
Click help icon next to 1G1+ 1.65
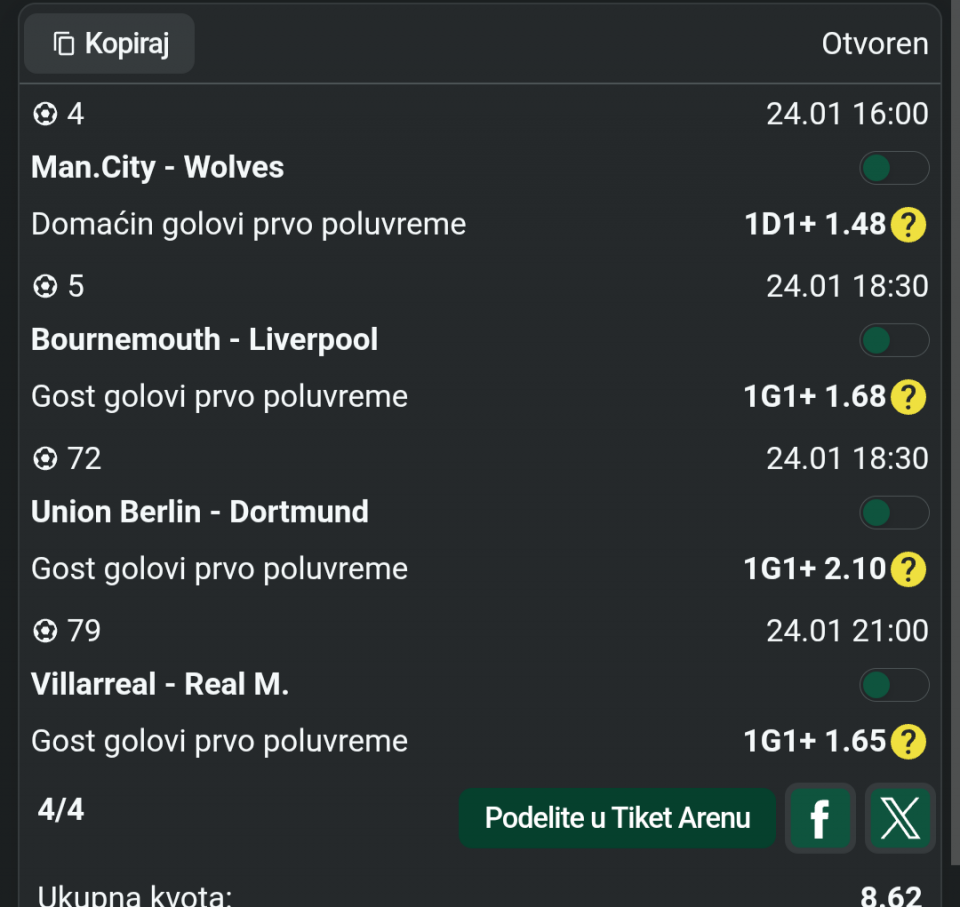click(908, 741)
